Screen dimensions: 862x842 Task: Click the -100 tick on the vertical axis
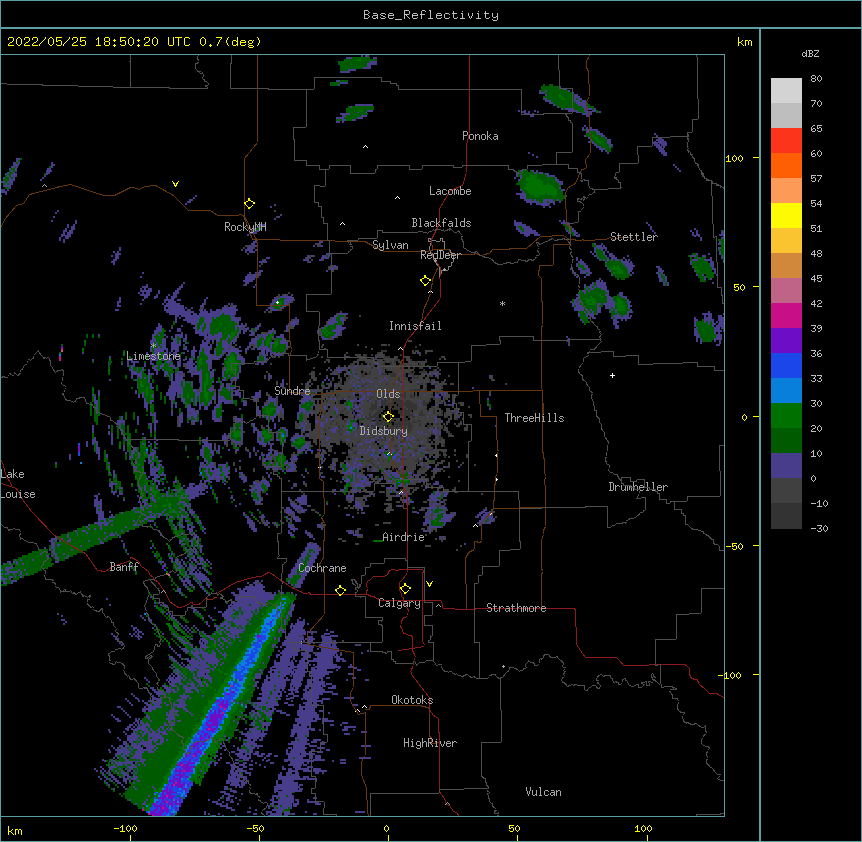coord(731,675)
